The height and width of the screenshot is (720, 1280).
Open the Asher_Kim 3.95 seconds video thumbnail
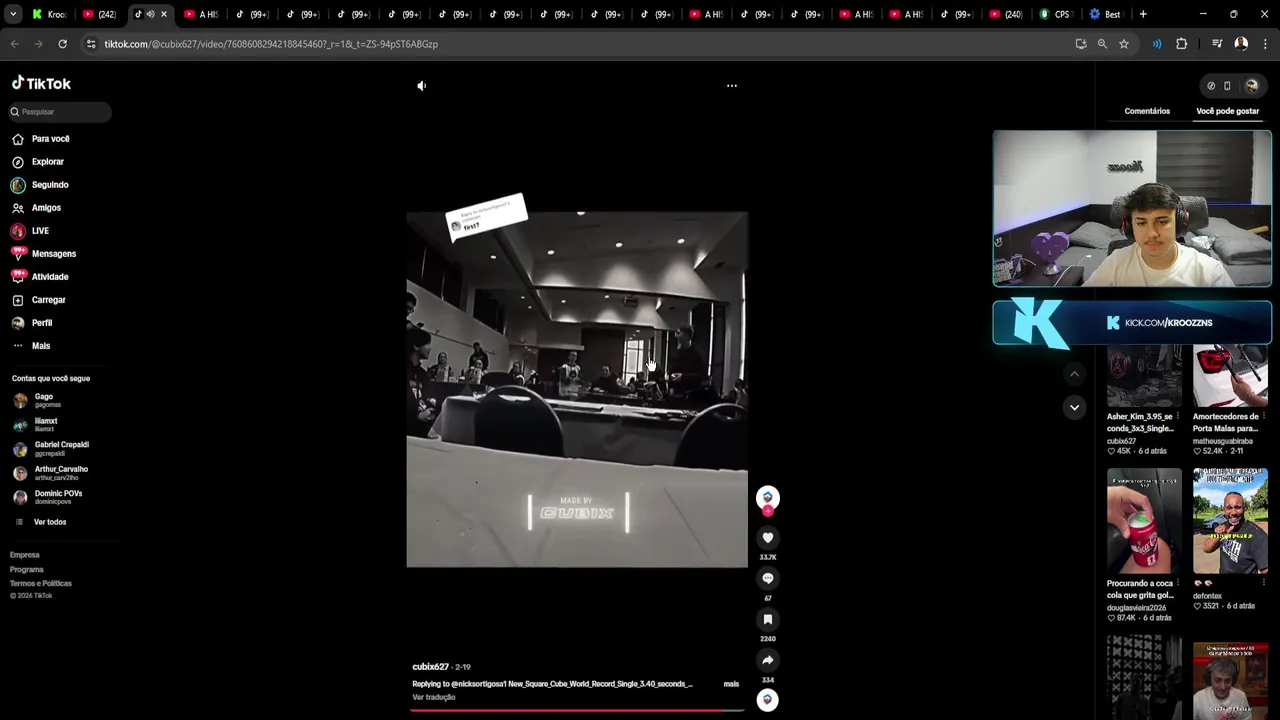click(1144, 376)
